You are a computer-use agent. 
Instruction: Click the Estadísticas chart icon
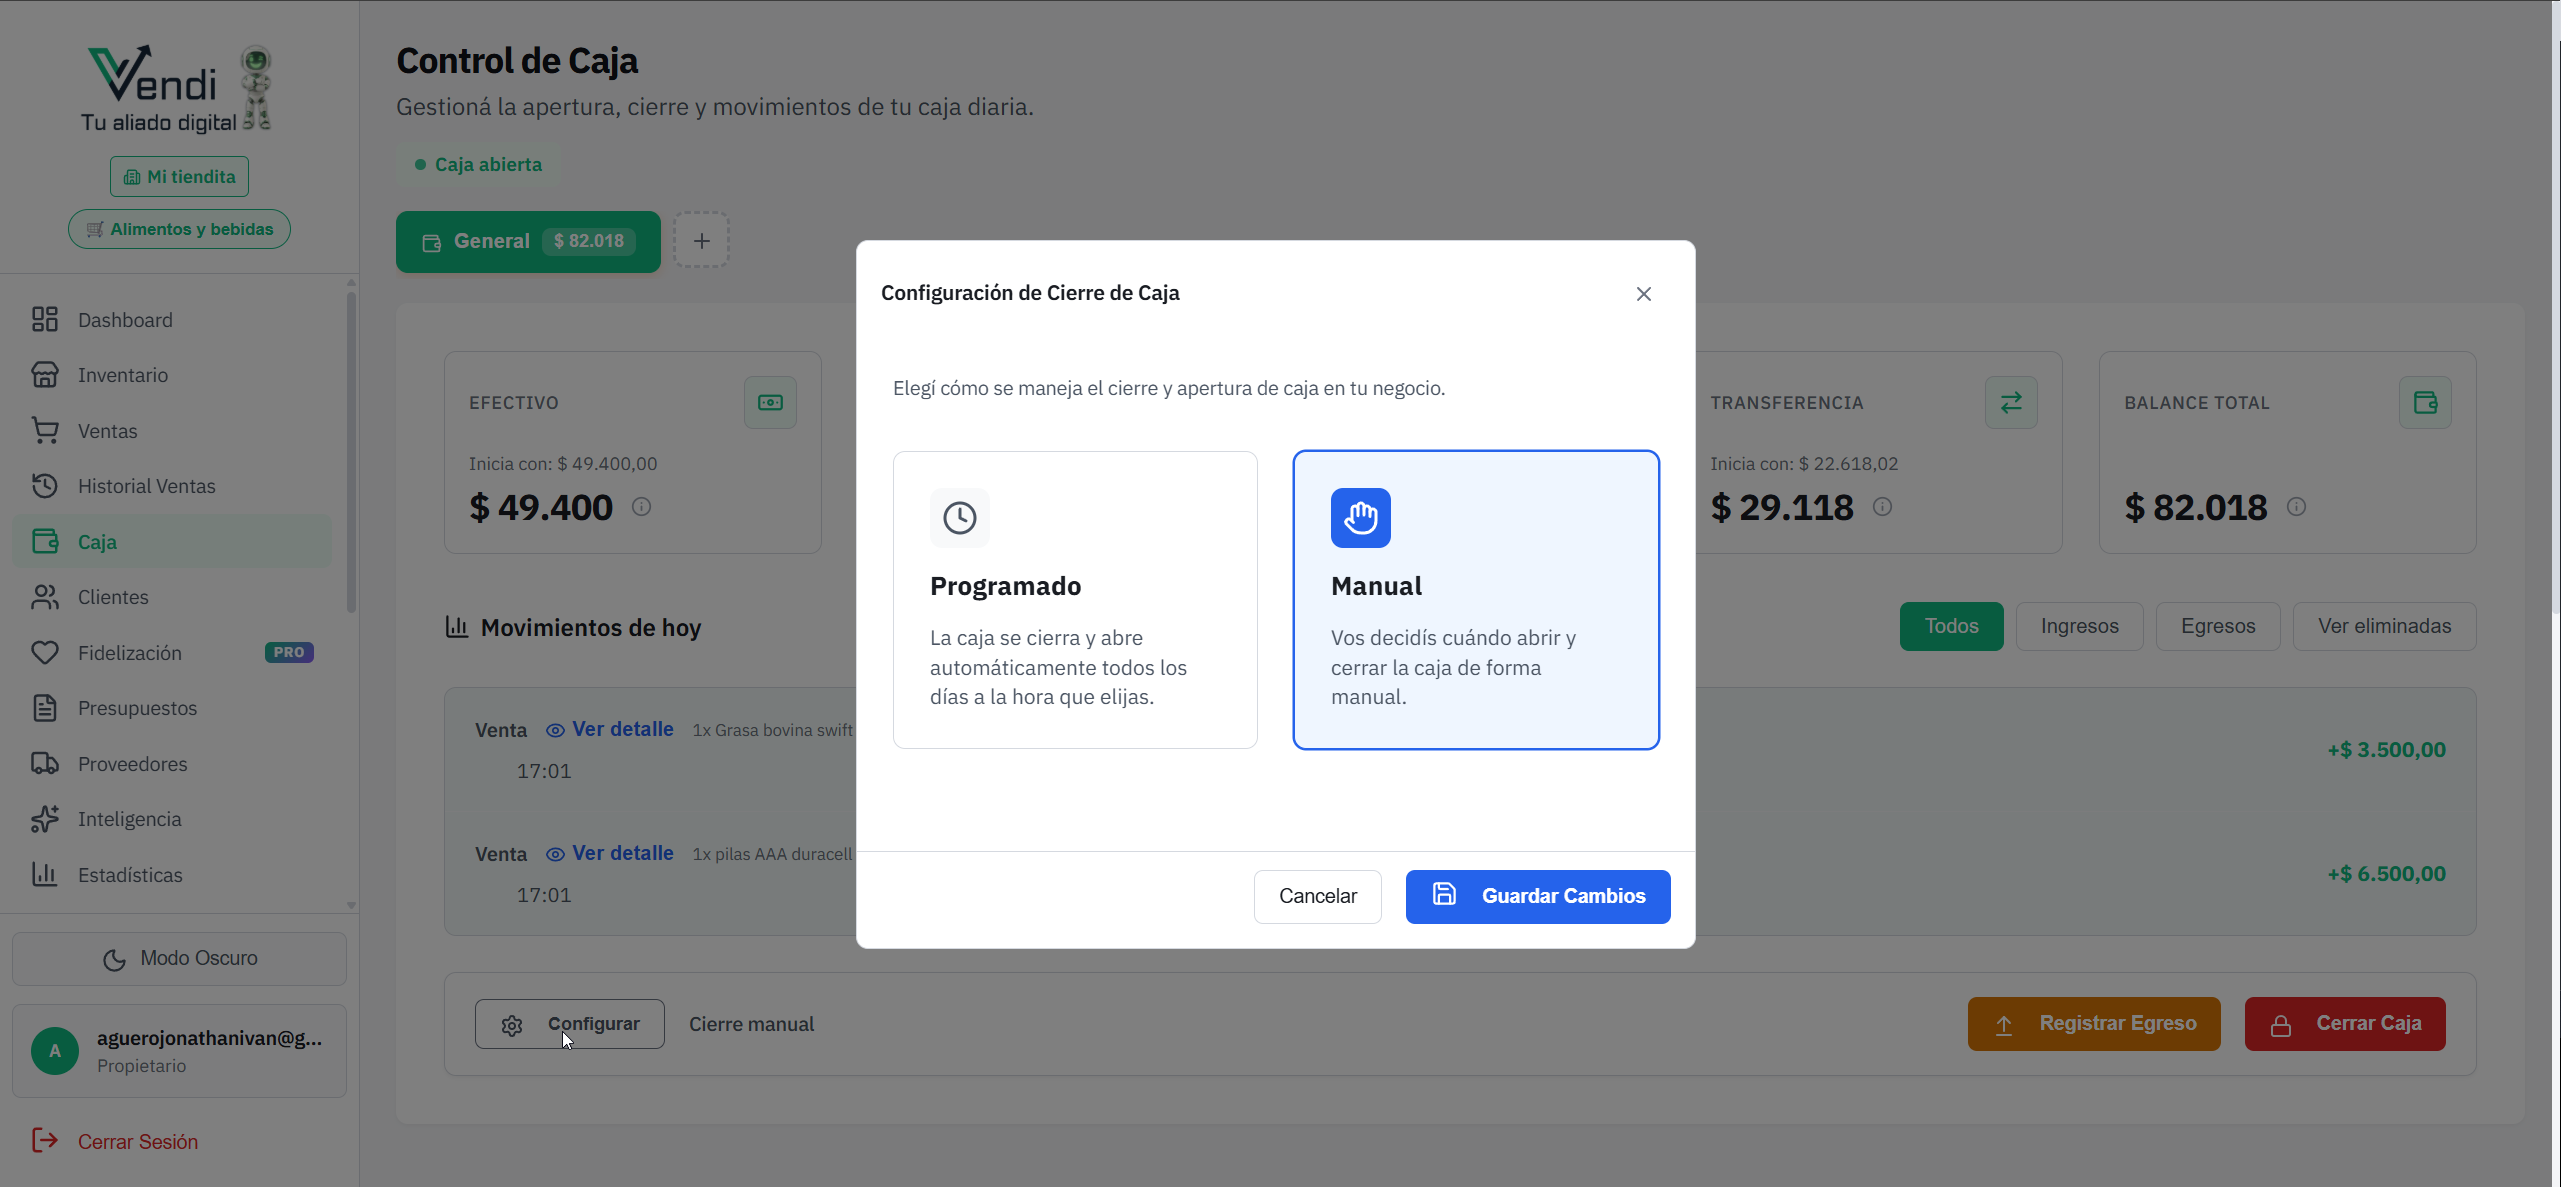[x=46, y=874]
